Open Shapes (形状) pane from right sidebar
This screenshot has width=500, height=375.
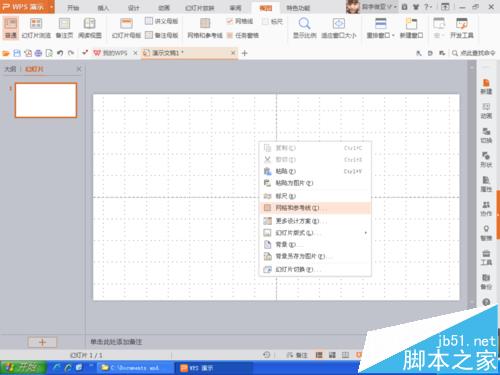click(486, 160)
